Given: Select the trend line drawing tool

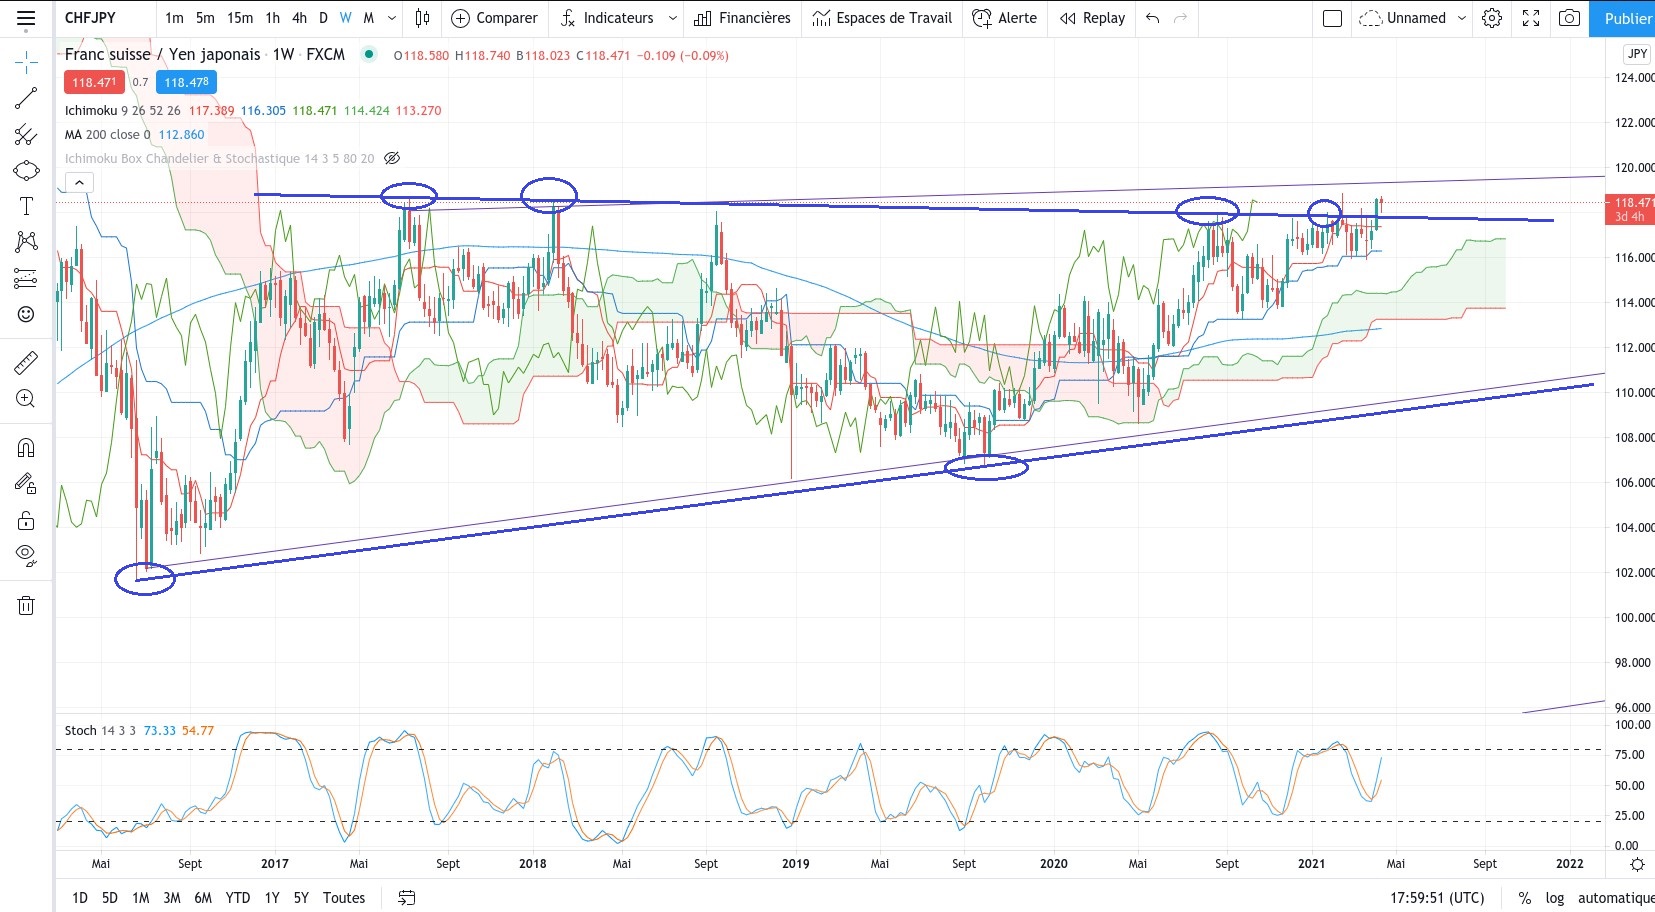Looking at the screenshot, I should click(26, 98).
